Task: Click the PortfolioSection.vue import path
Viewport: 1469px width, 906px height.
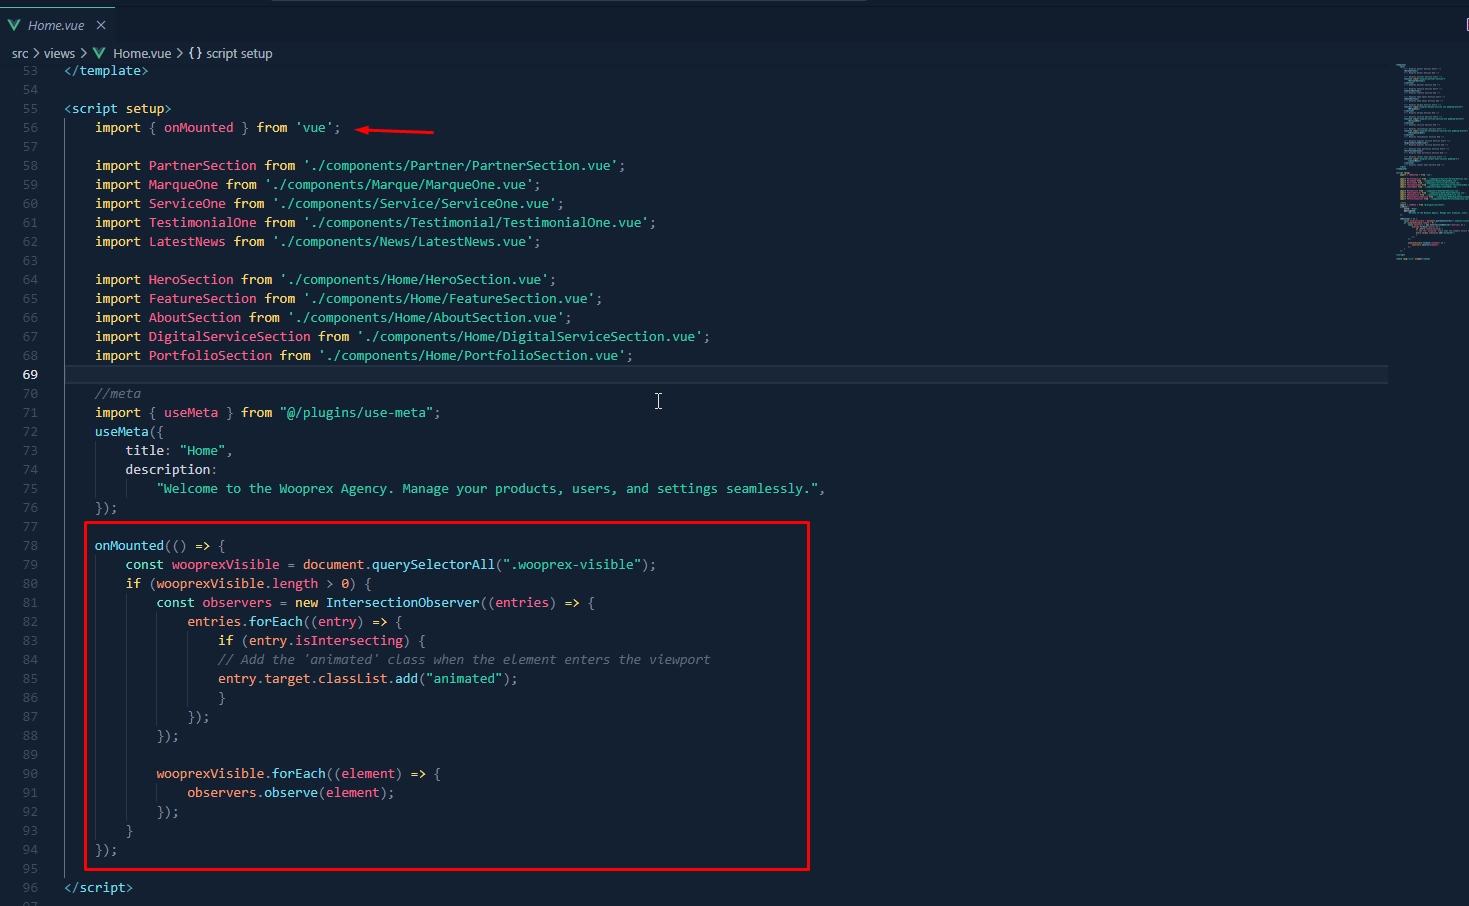Action: [x=475, y=356]
